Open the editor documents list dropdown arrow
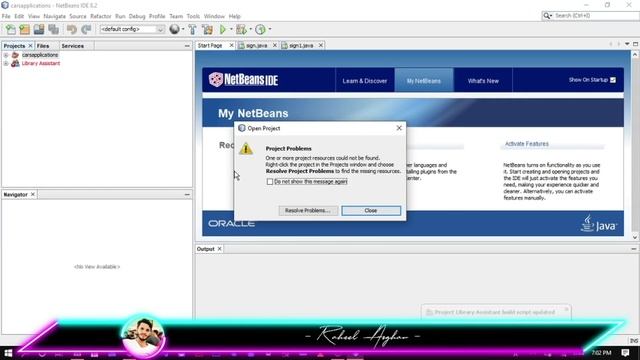Screen dimensions: 640x360 (x=627, y=44)
